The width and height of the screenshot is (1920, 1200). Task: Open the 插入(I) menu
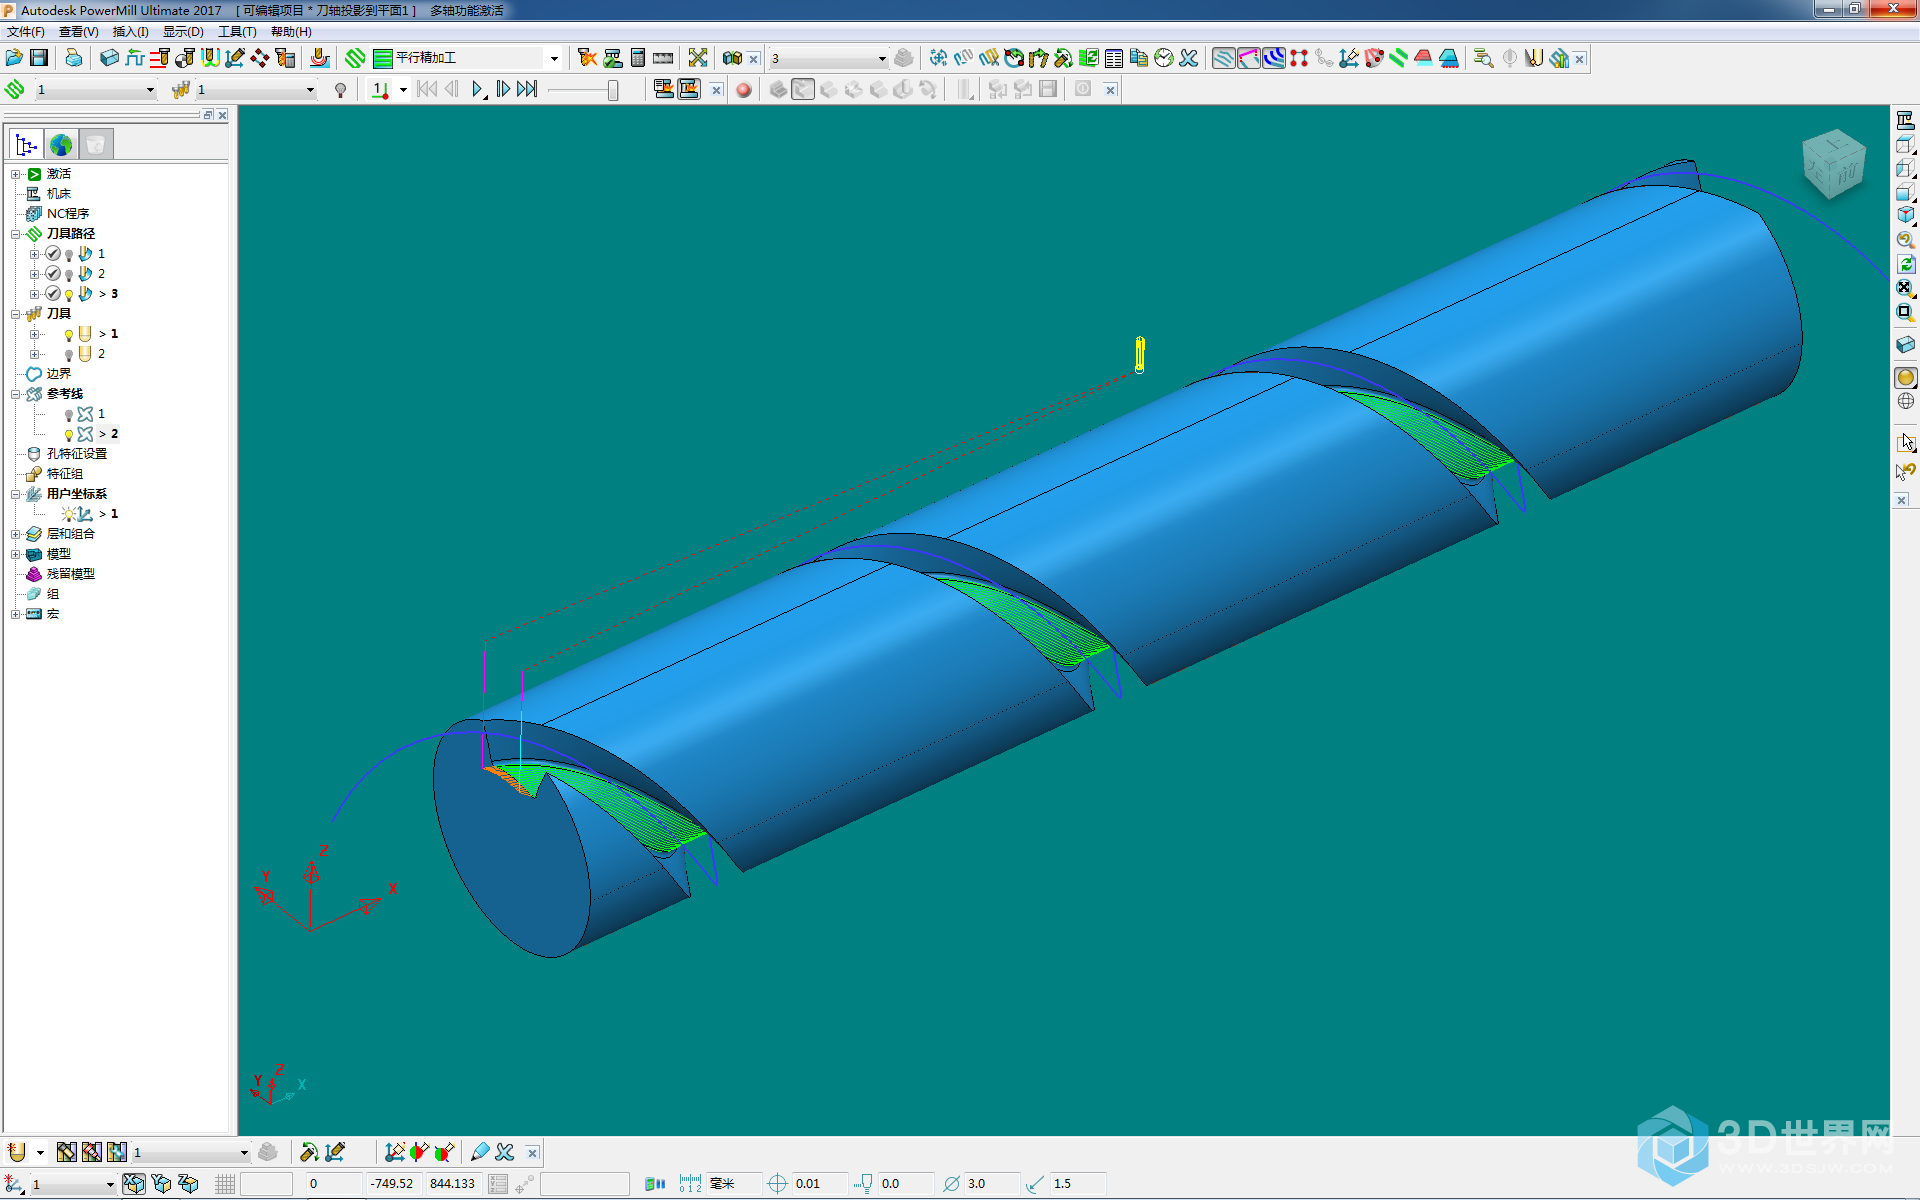pos(130,32)
